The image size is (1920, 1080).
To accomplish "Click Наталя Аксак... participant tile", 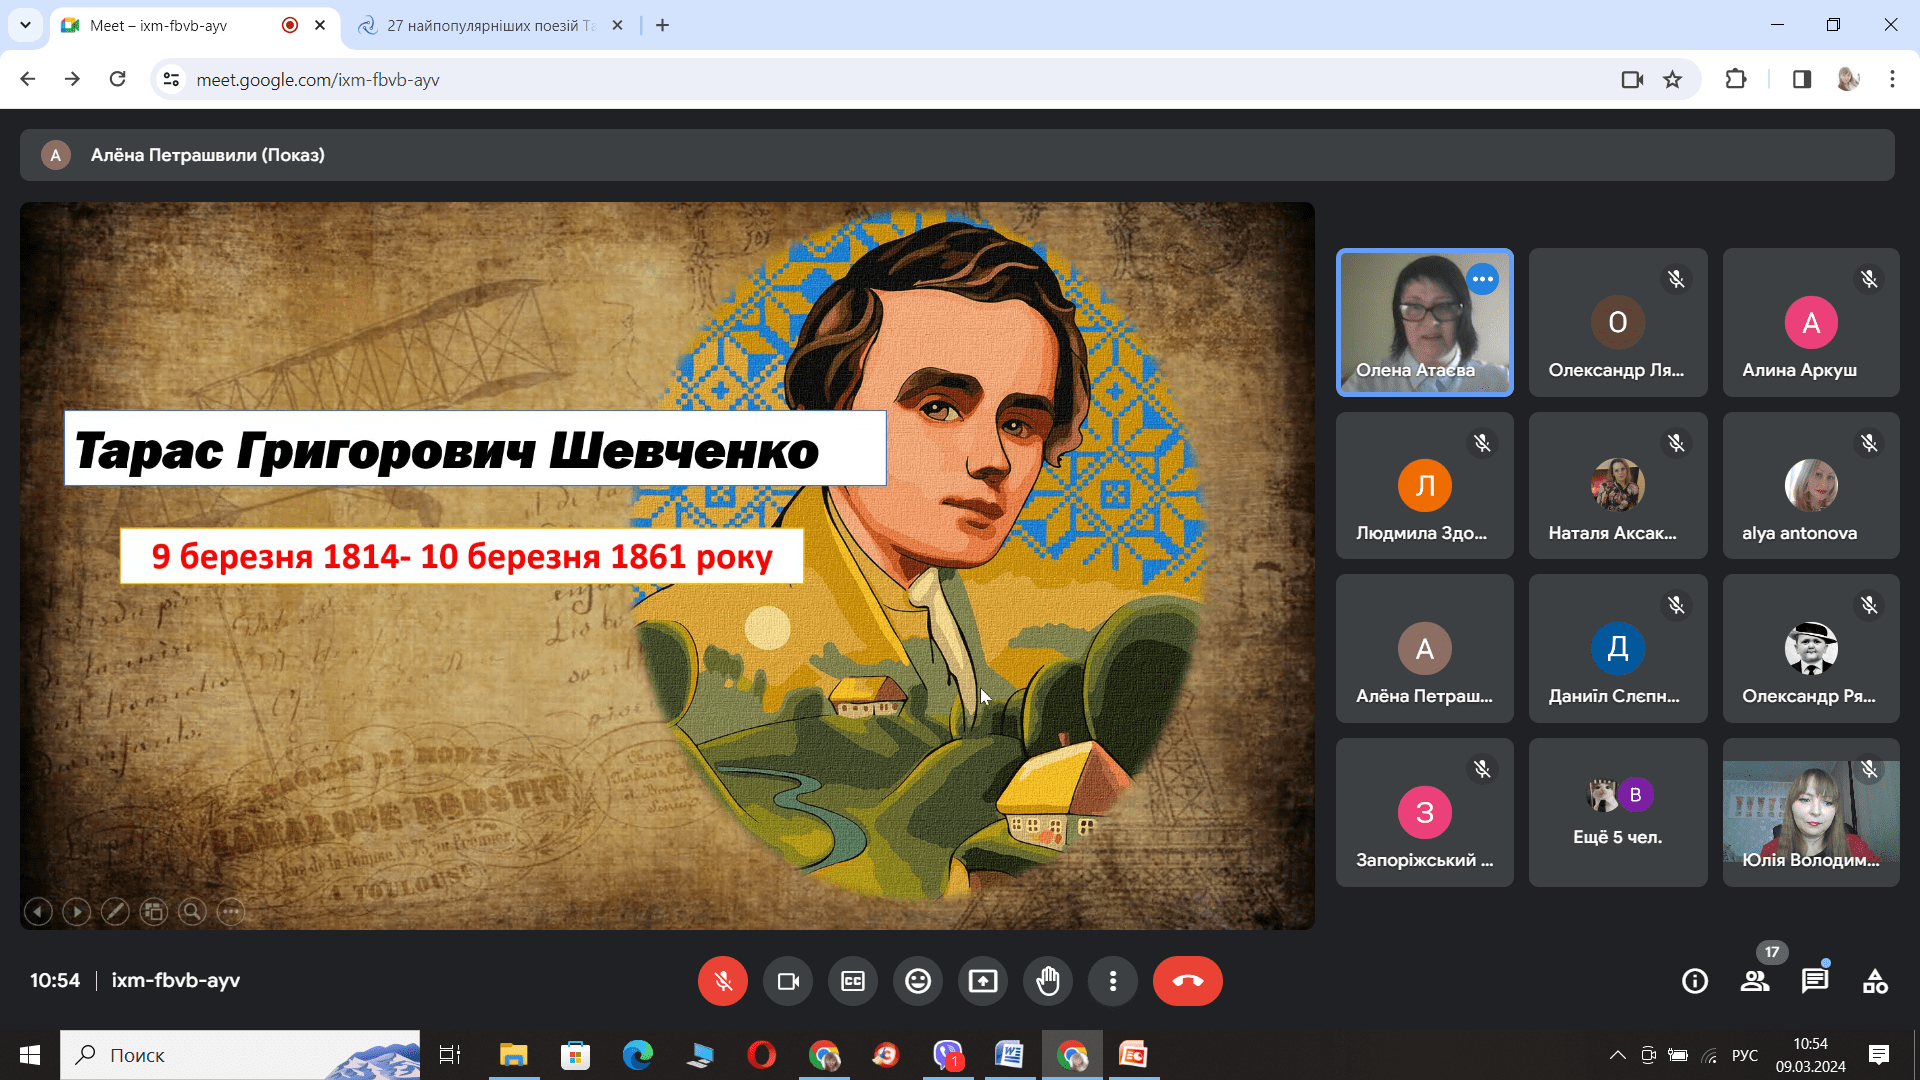I will click(1618, 485).
